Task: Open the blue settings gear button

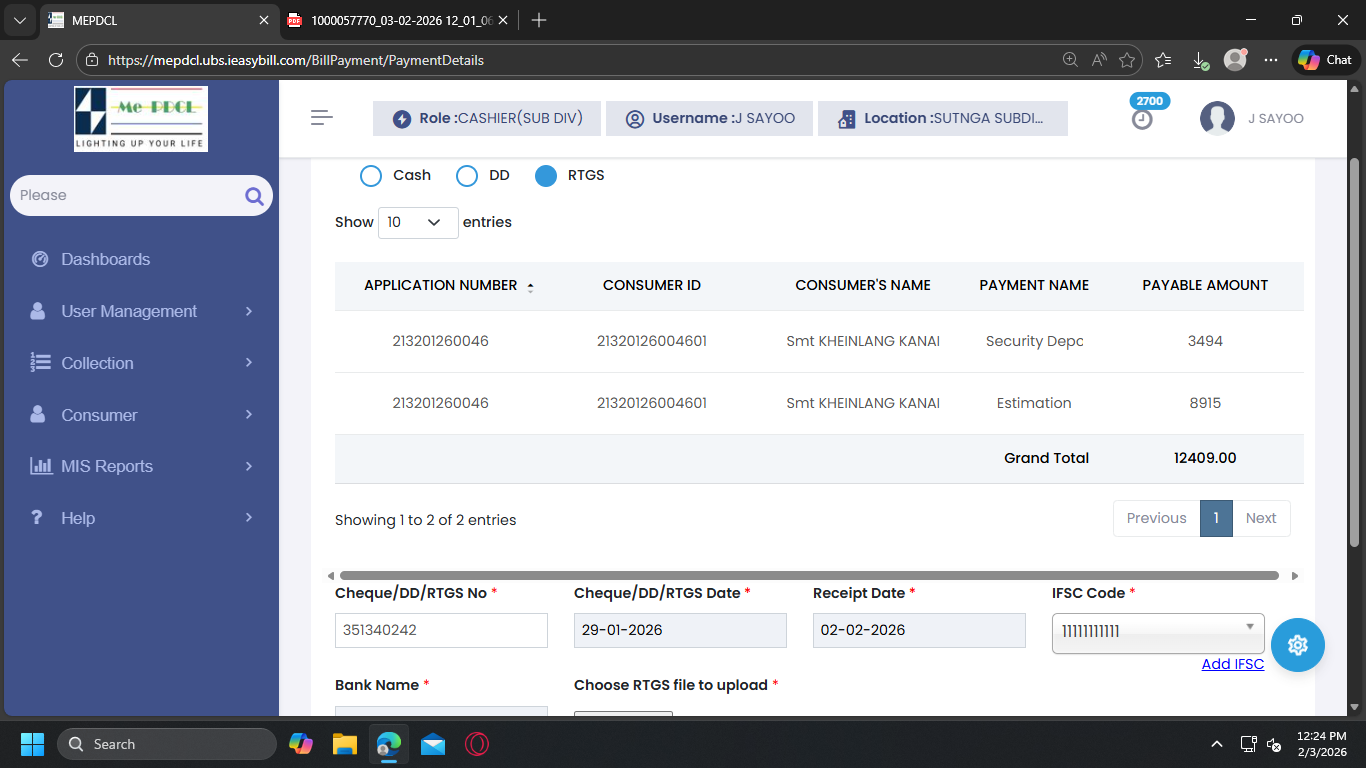Action: (1297, 645)
